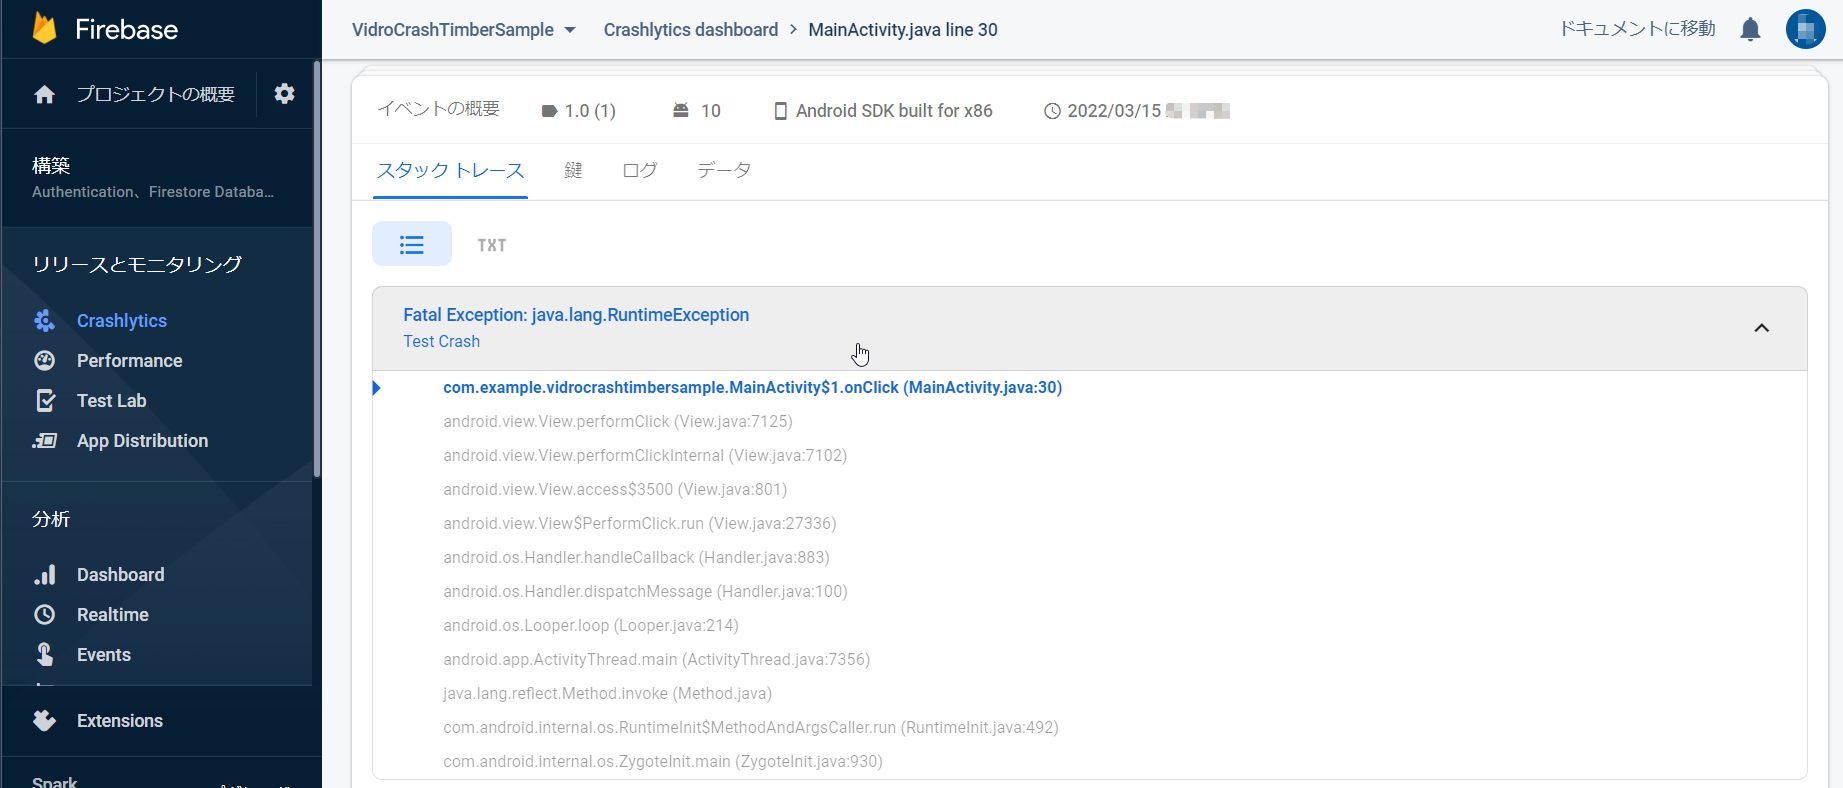Open スタック トレース tab
Viewport: 1843px width, 788px height.
pos(450,170)
